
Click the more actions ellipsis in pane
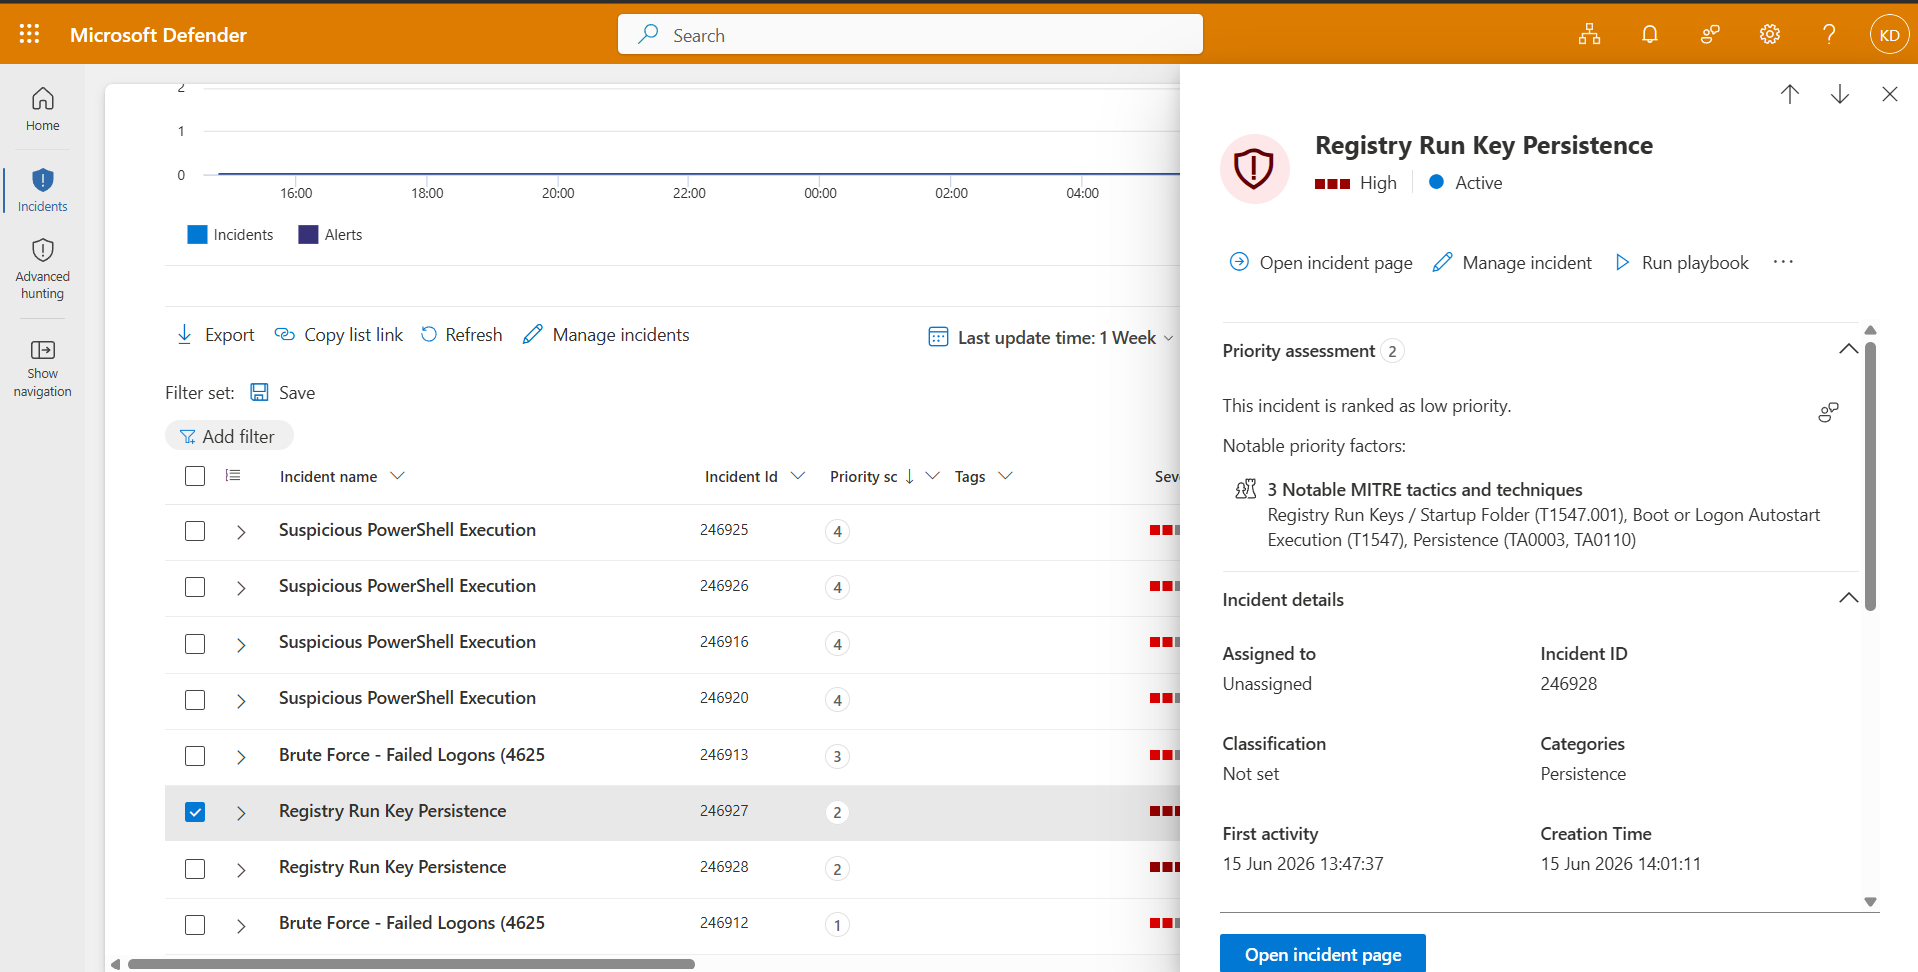tap(1783, 262)
